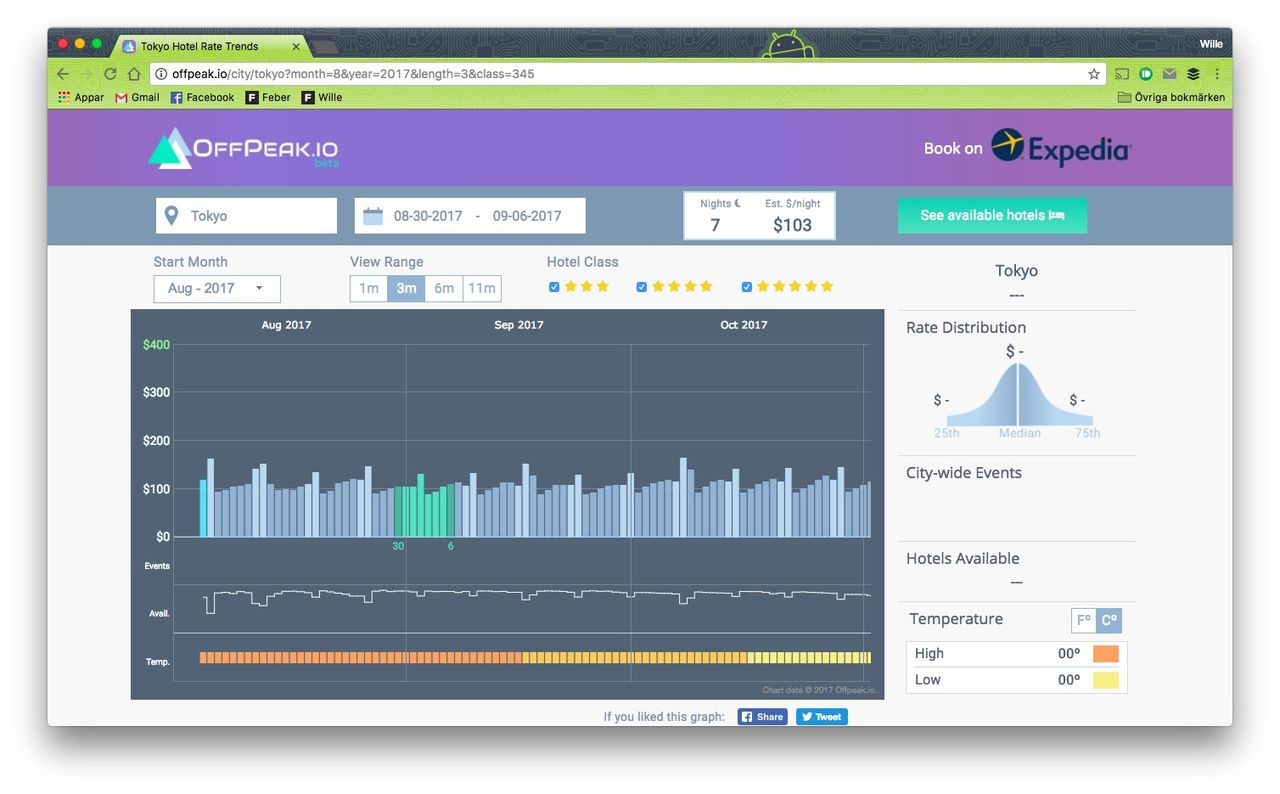Image resolution: width=1280 pixels, height=794 pixels.
Task: Click the calendar icon in date field
Action: pyautogui.click(x=373, y=216)
